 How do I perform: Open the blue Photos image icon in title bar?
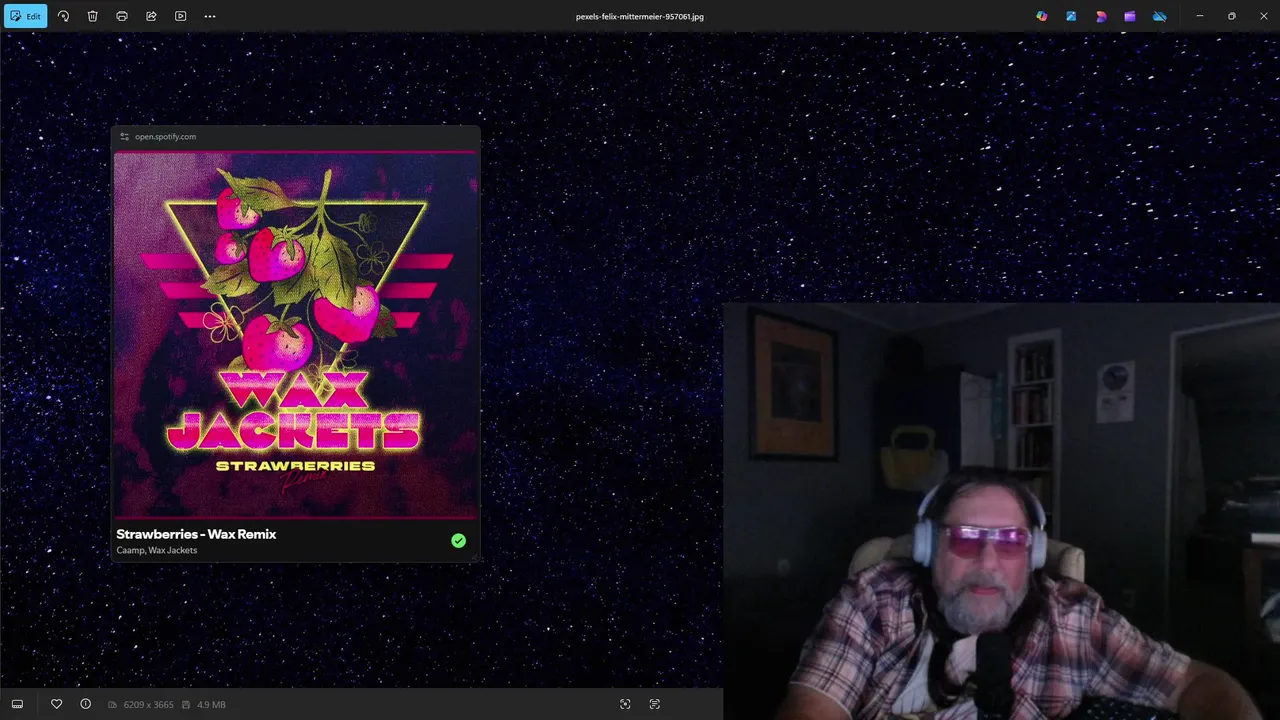[x=1071, y=16]
